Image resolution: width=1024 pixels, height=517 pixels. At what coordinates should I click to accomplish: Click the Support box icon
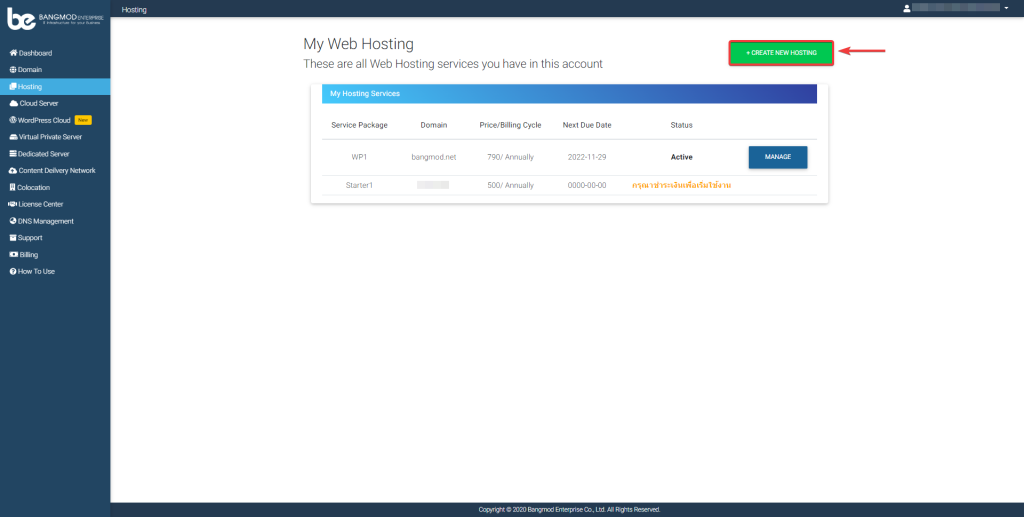tap(13, 238)
